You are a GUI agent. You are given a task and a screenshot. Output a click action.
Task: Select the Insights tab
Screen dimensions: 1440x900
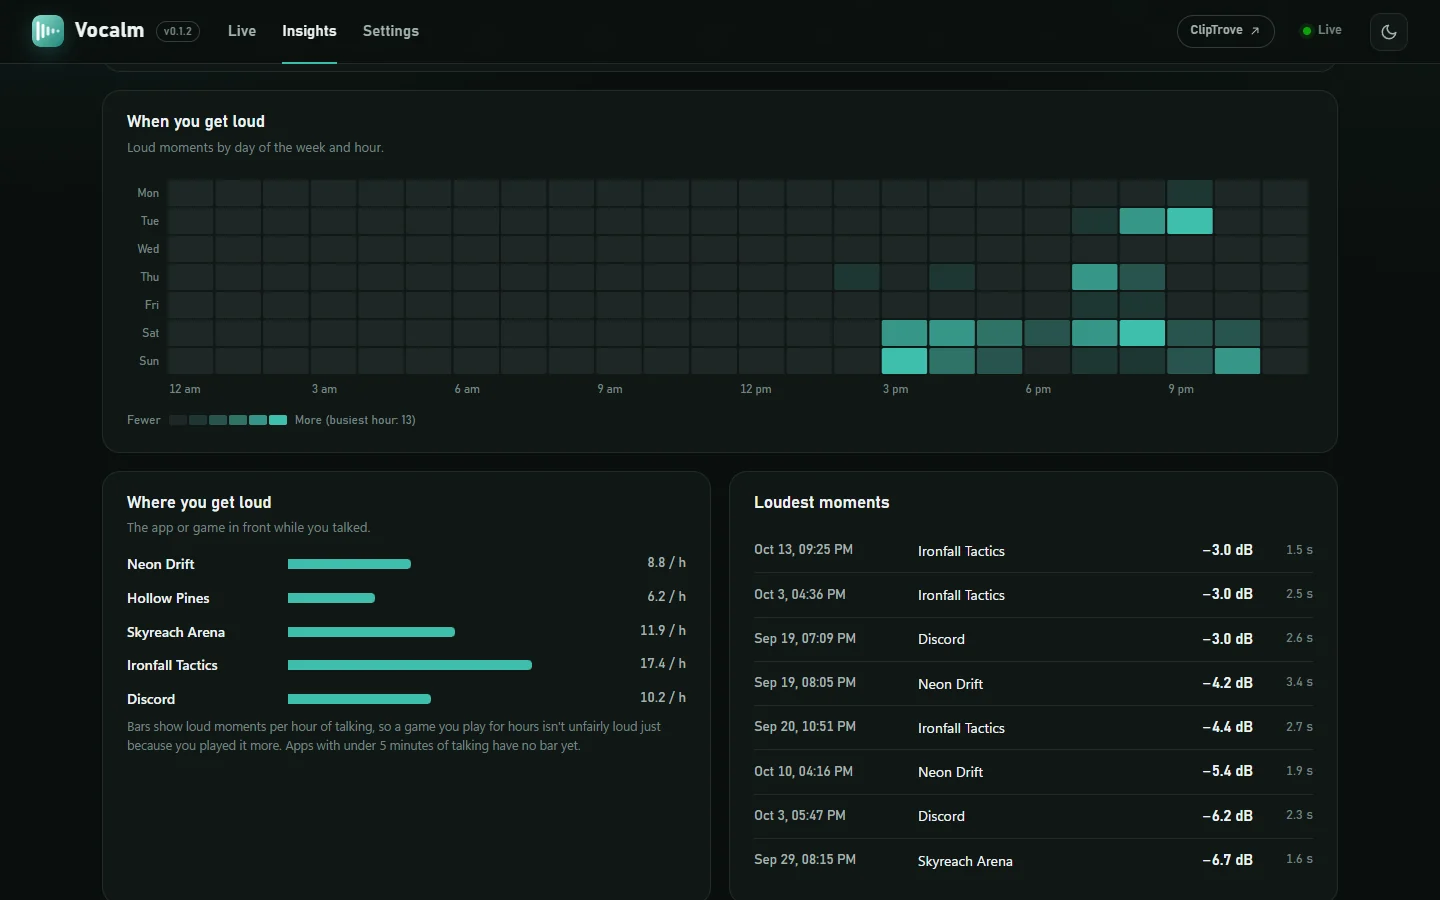coord(309,31)
